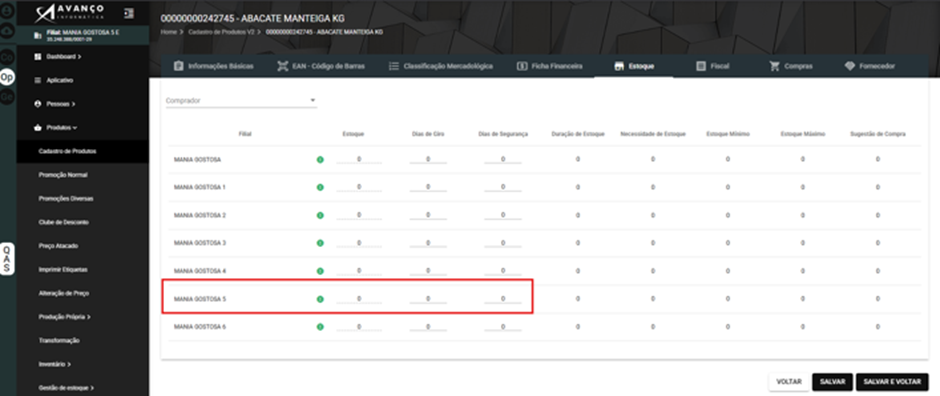Click Estoque input field for MANIA GOSTOSA 1
Screen dimensions: 940x396
tap(359, 187)
